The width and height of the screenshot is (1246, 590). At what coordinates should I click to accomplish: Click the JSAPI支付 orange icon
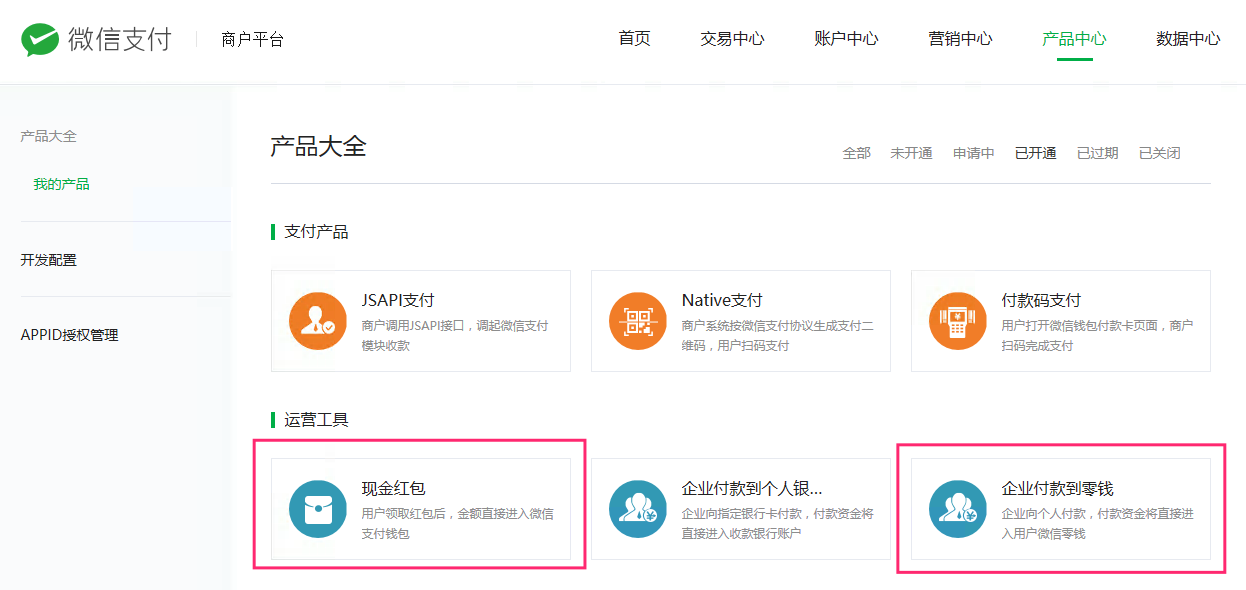click(318, 321)
